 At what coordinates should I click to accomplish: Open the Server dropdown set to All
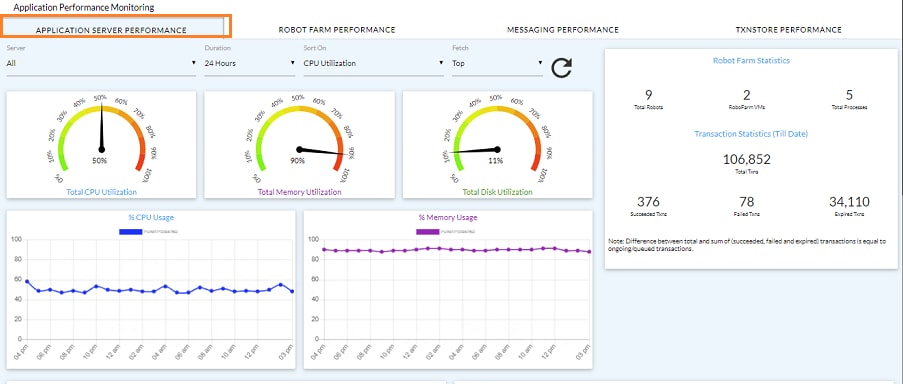[x=101, y=63]
